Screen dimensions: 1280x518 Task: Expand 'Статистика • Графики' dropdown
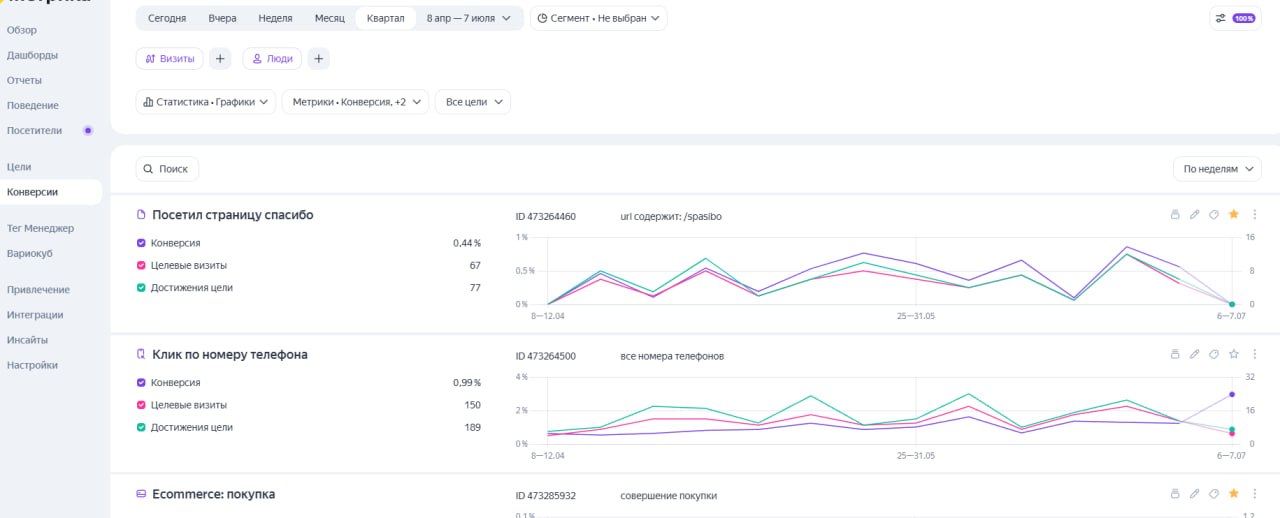206,102
